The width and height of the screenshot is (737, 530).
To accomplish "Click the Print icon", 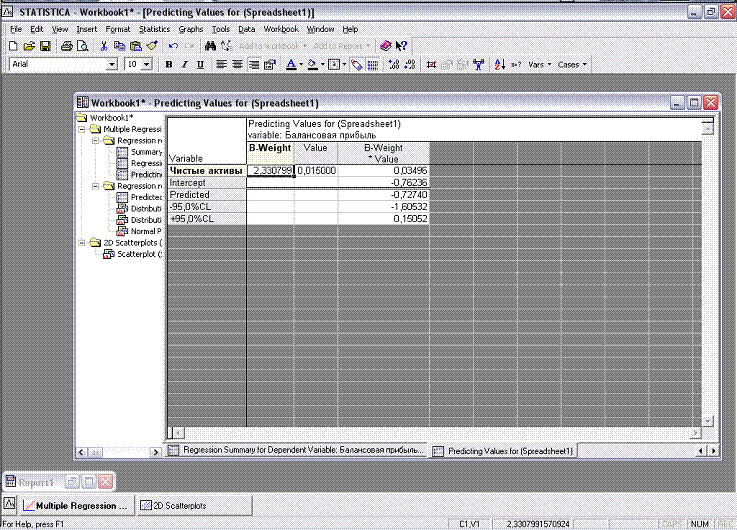I will coord(66,46).
